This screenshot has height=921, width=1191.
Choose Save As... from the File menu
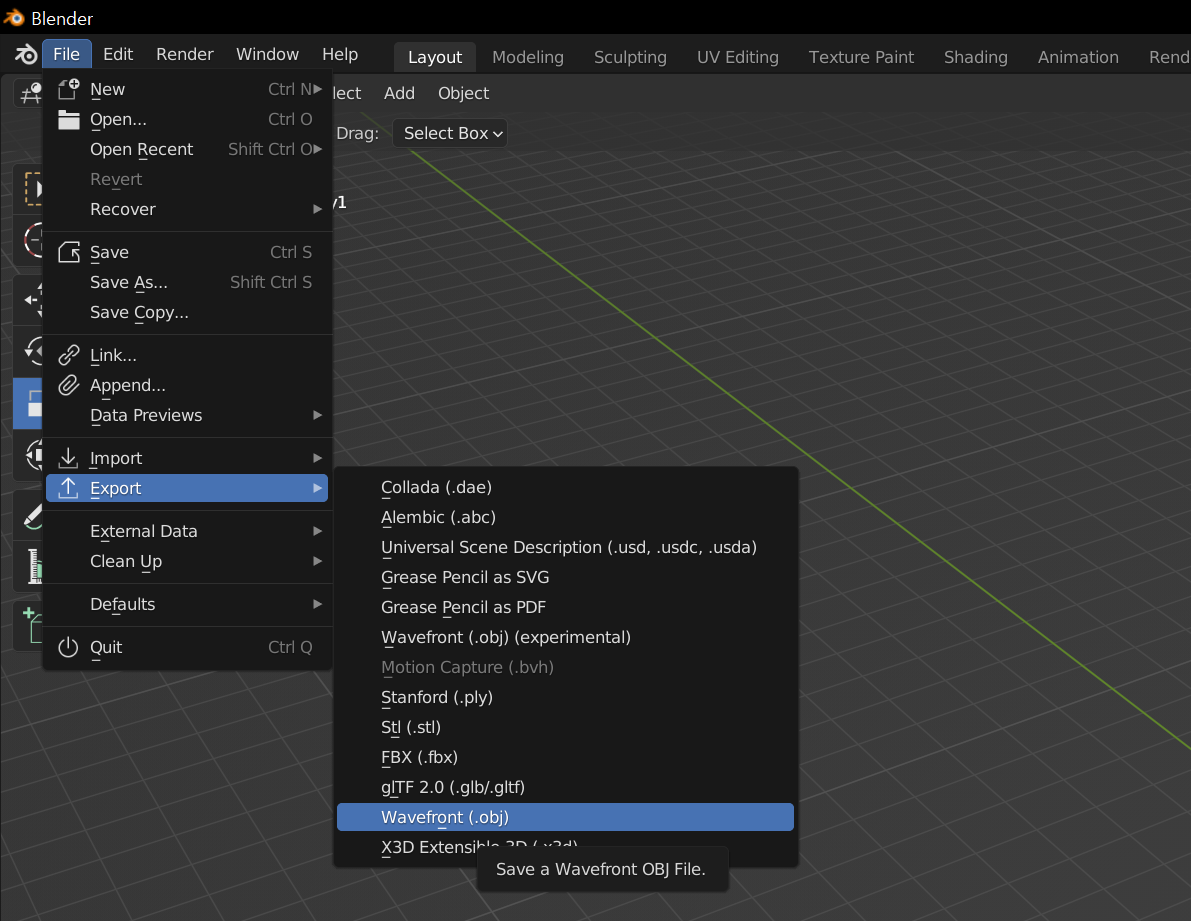[187, 282]
